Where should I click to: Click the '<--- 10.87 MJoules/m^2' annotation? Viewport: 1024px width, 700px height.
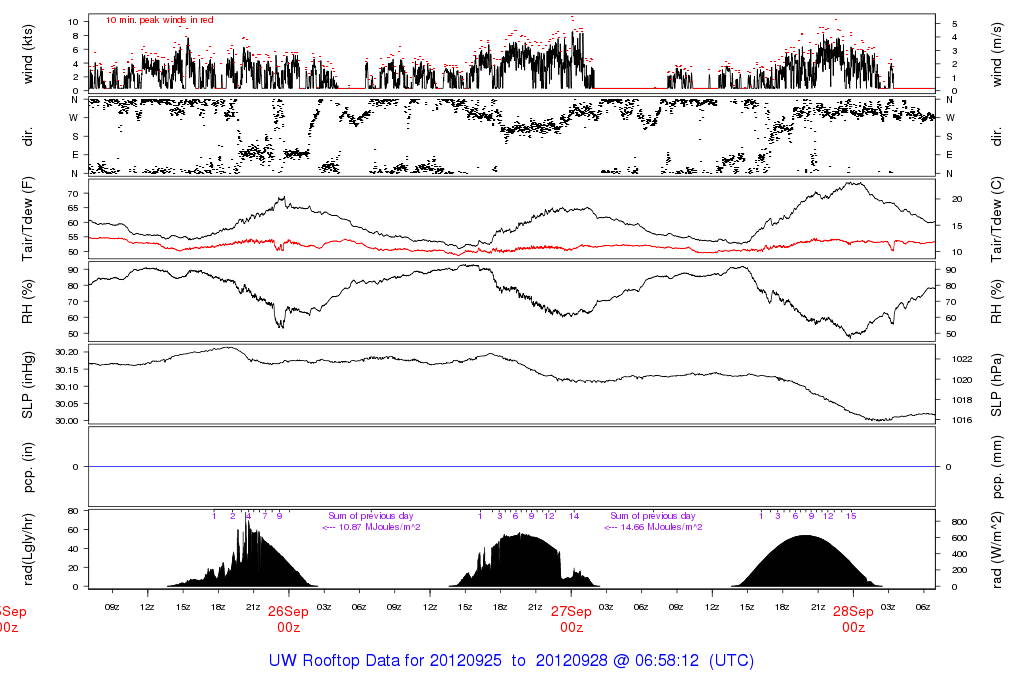coord(371,527)
